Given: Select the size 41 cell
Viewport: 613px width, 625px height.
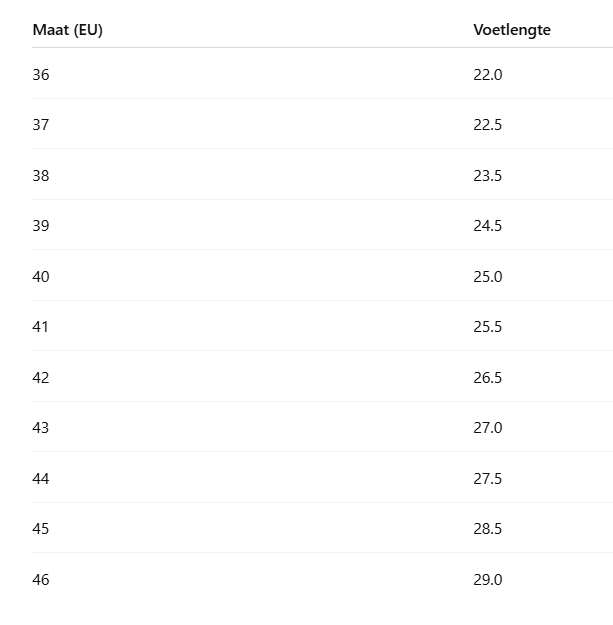Looking at the screenshot, I should point(41,327).
